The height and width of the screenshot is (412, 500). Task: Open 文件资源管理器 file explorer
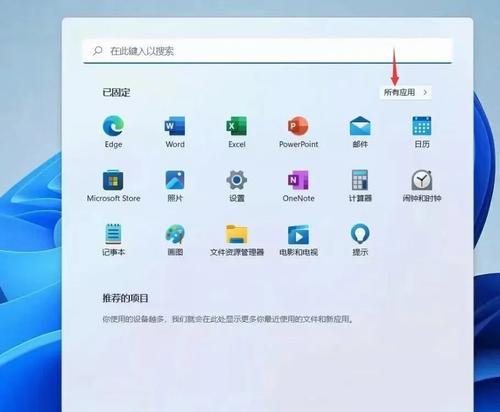pos(237,239)
